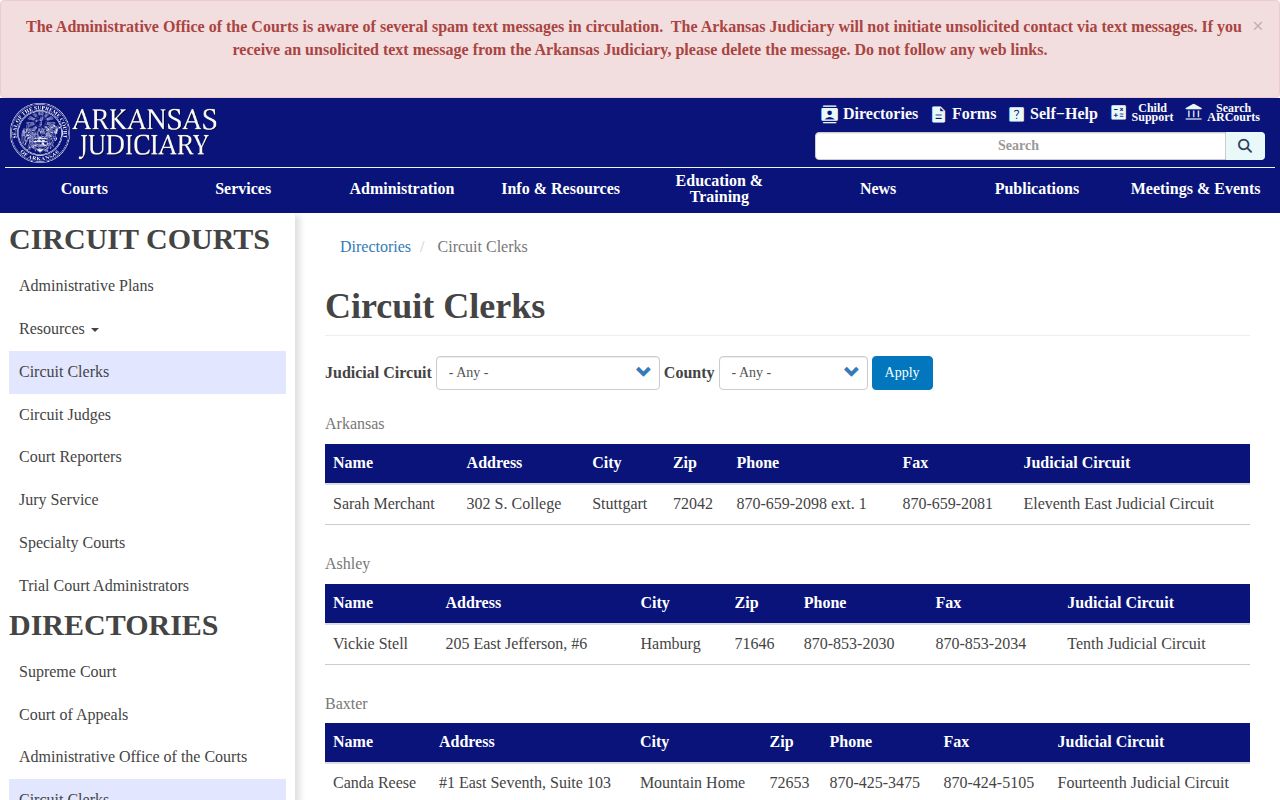Open the Judicial Circuit dropdown

548,373
